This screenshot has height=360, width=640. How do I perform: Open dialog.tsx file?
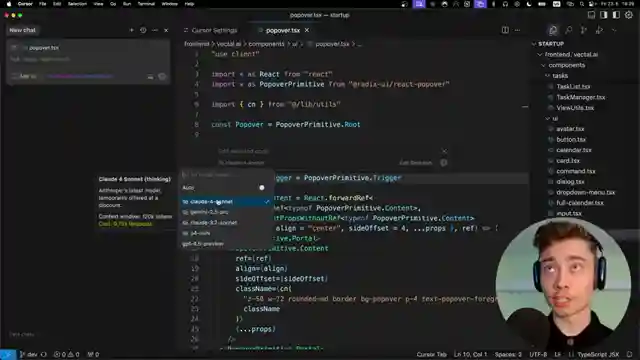[570, 182]
